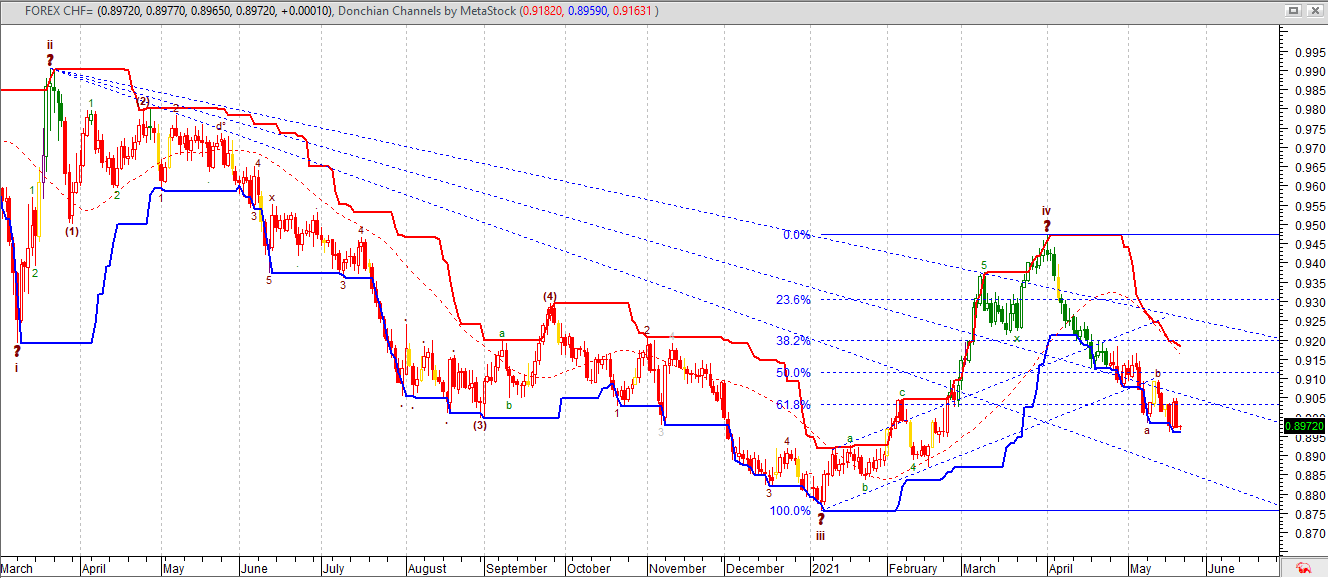Image resolution: width=1328 pixels, height=578 pixels.
Task: Select the Elliott wave label (3)
Action: (x=481, y=426)
